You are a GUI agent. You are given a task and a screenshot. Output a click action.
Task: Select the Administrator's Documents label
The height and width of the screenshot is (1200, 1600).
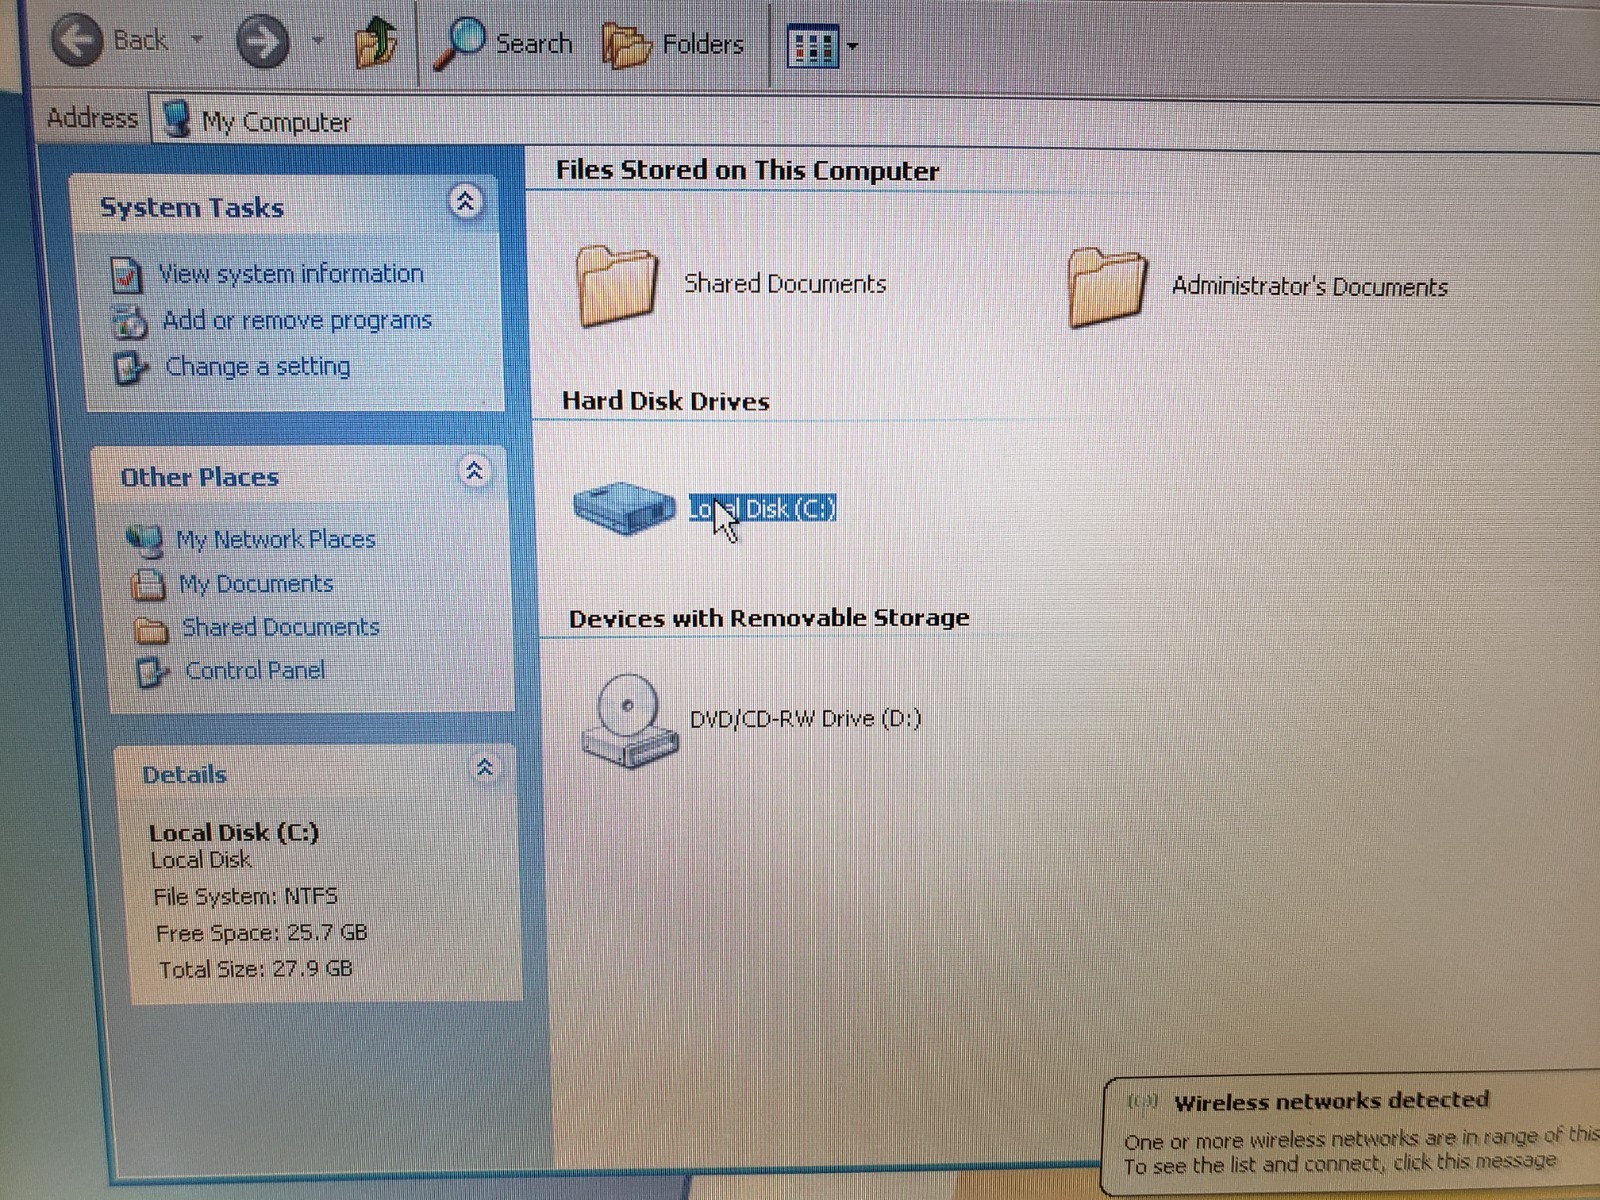point(1310,287)
